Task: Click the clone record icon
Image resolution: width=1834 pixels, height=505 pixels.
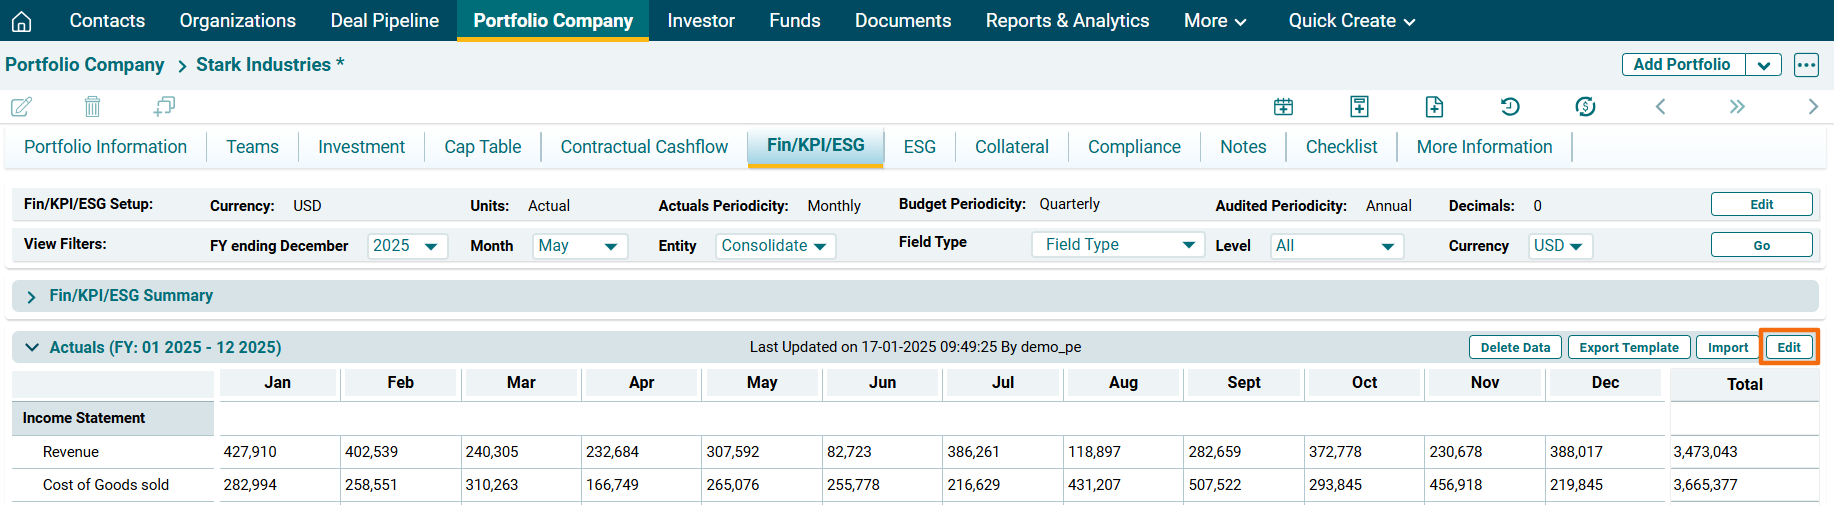Action: tap(164, 106)
